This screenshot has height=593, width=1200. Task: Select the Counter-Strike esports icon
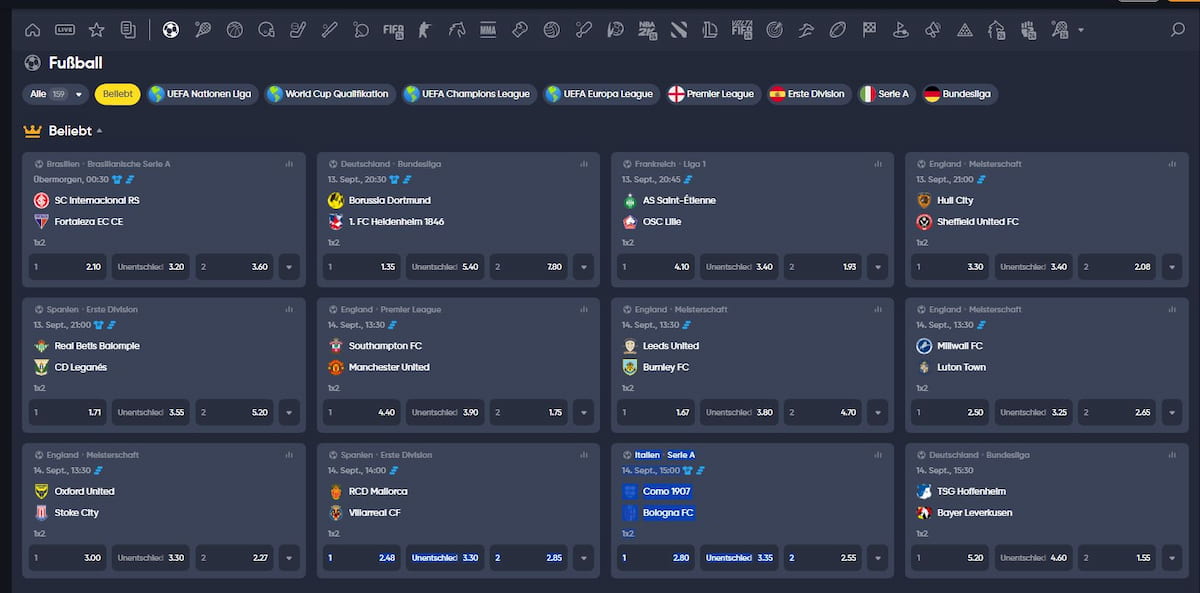425,30
